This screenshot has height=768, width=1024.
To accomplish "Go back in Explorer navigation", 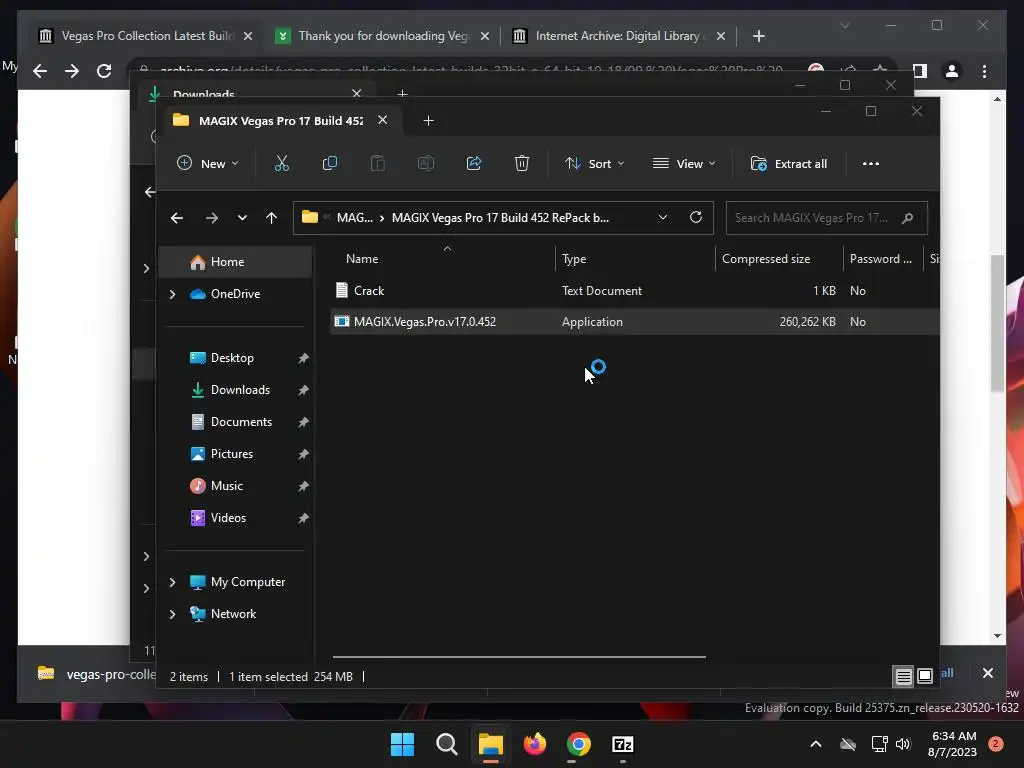I will click(176, 217).
